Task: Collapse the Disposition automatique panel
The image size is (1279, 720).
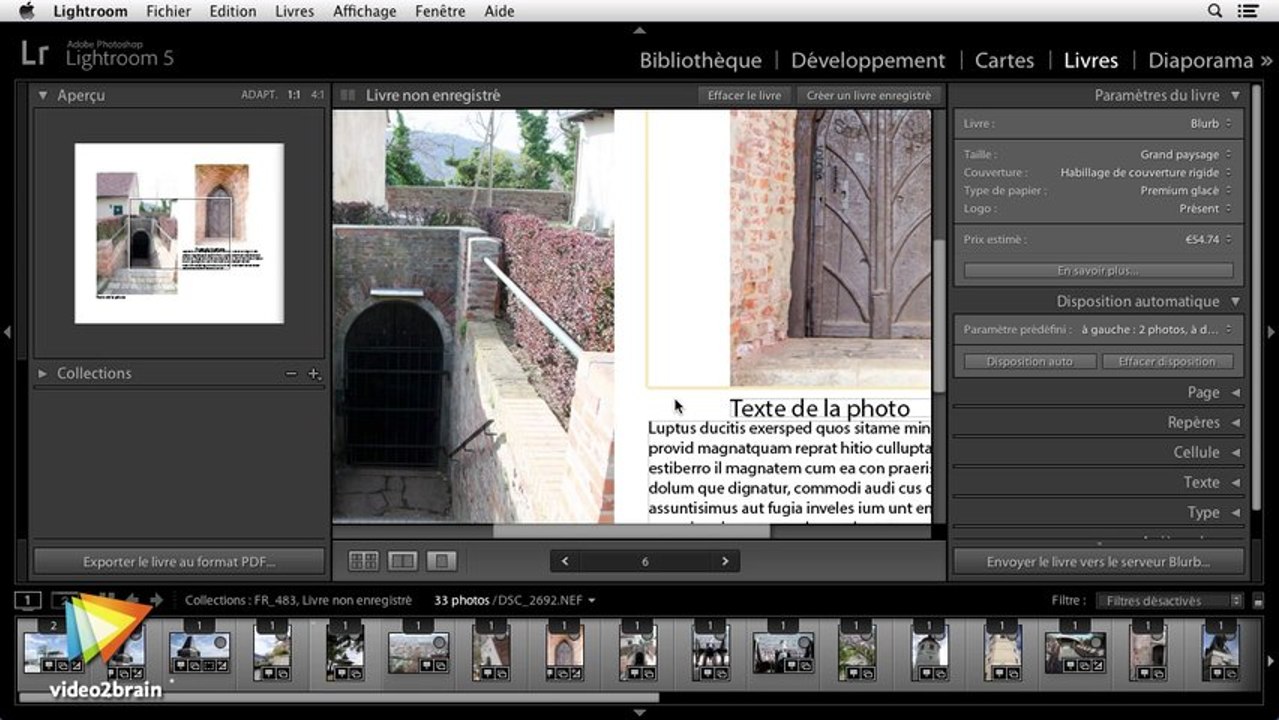Action: 1235,301
